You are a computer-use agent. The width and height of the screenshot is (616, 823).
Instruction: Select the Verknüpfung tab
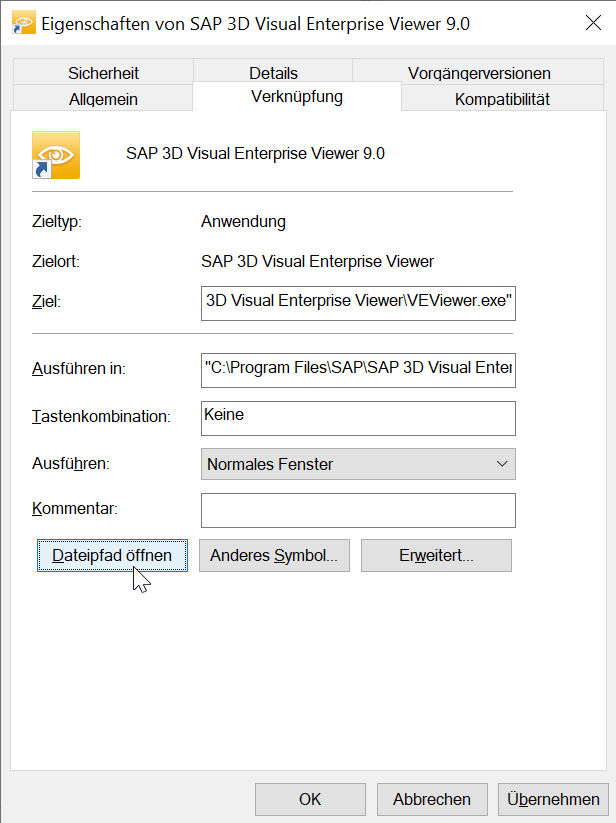pyautogui.click(x=297, y=97)
